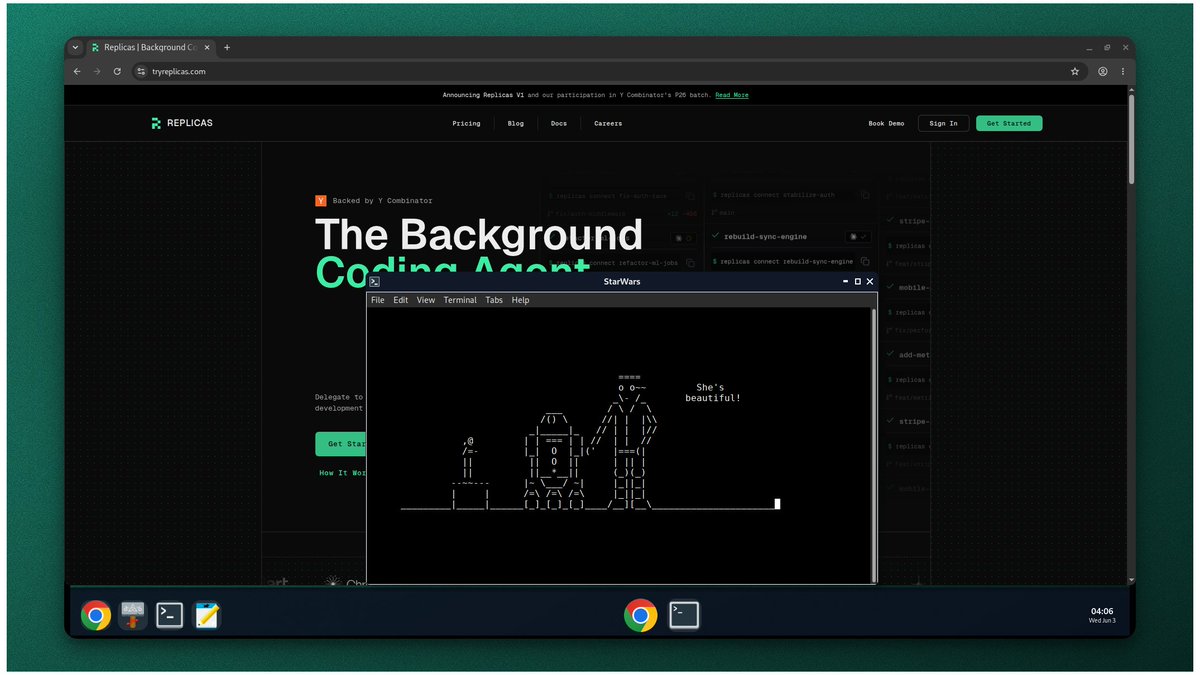Viewport: 1200px width, 675px height.
Task: Click the StarWars terminal scrollbar
Action: click(x=874, y=445)
